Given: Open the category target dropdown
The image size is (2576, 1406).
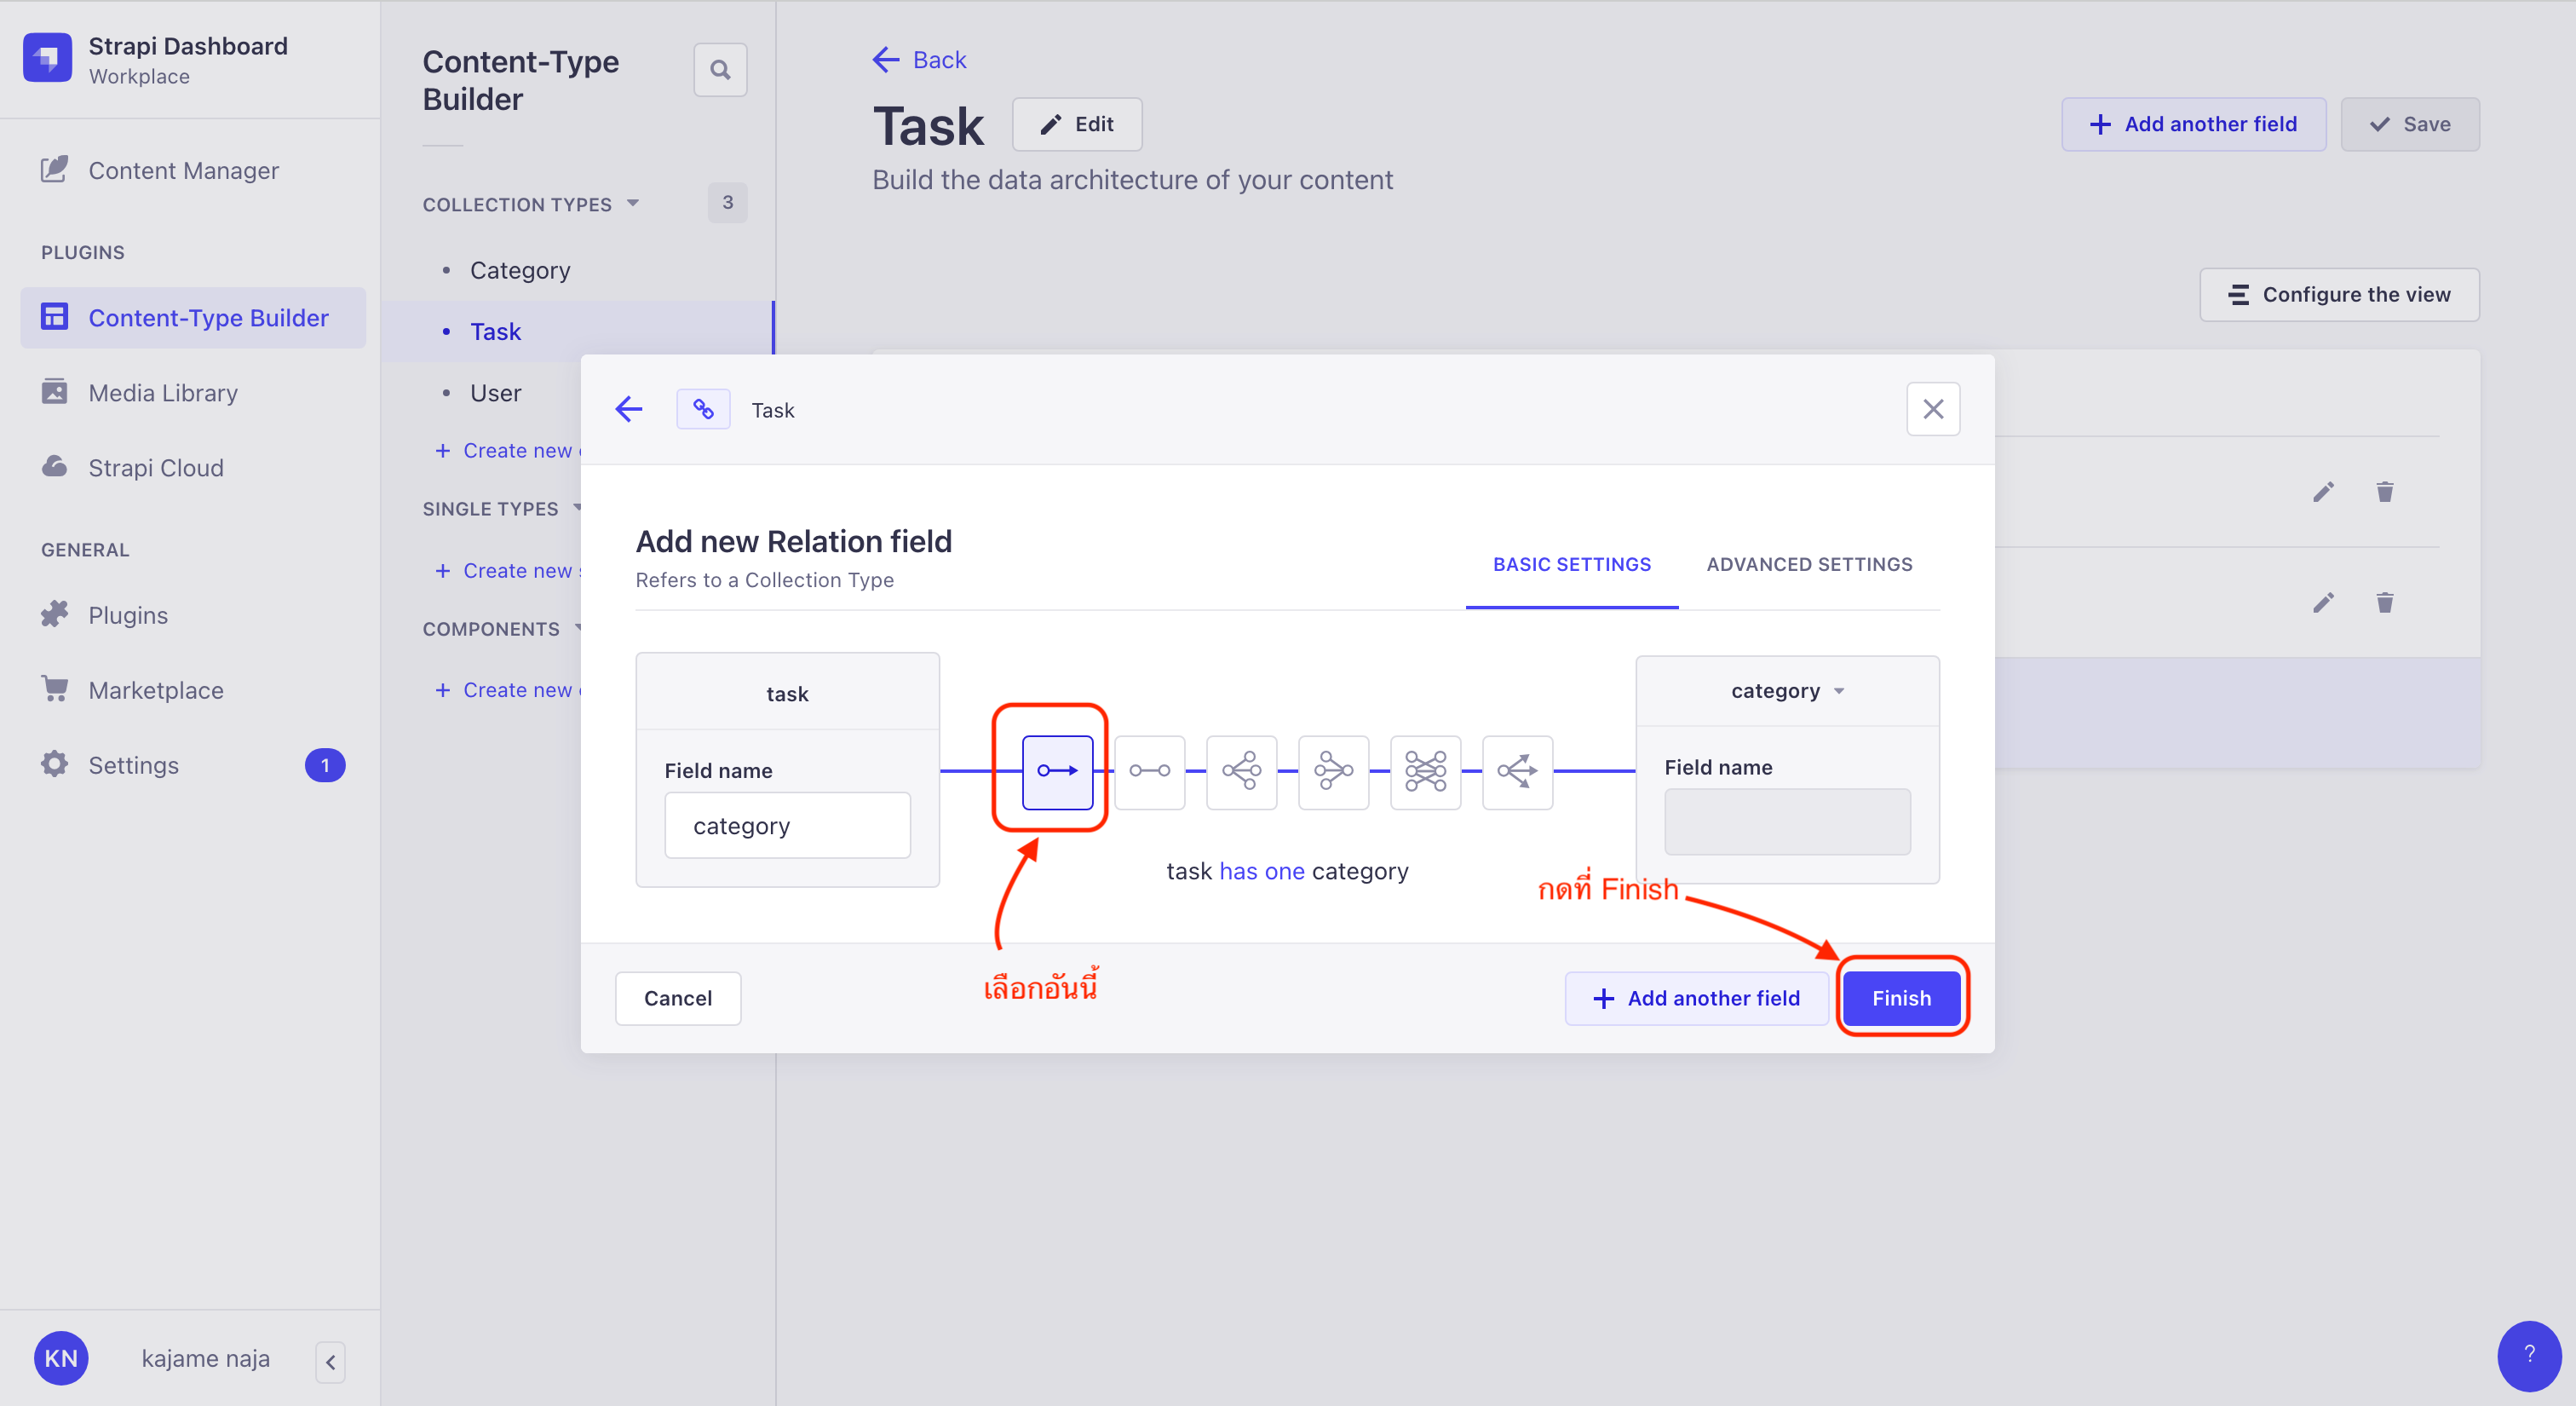Looking at the screenshot, I should (x=1787, y=691).
